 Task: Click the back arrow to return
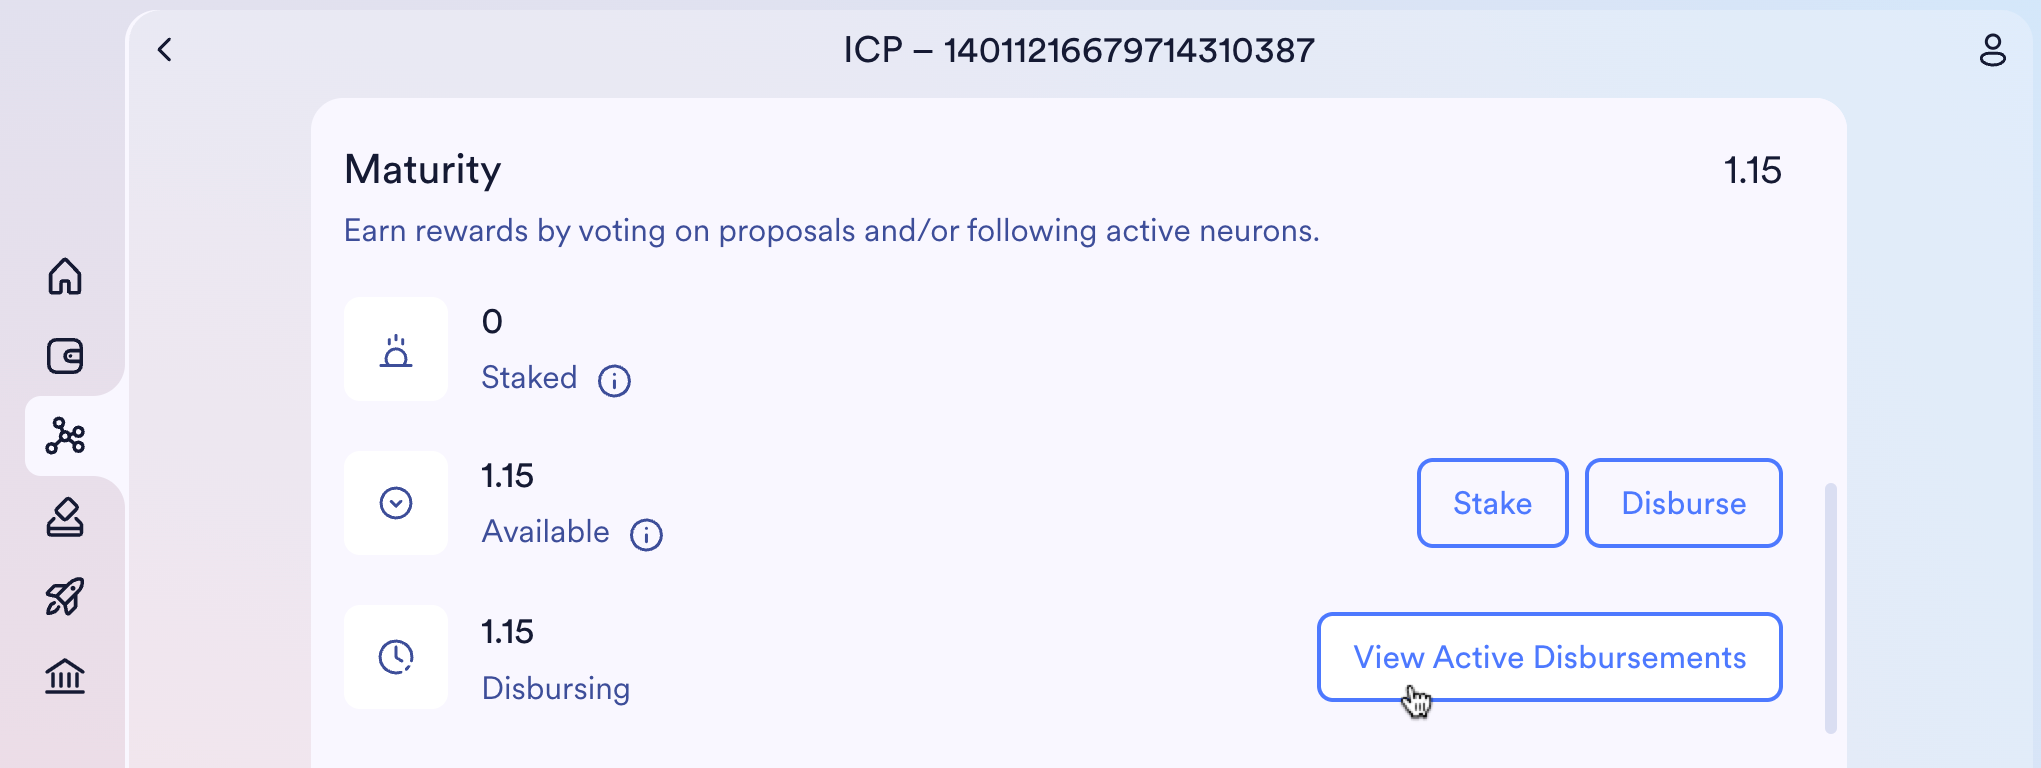164,50
